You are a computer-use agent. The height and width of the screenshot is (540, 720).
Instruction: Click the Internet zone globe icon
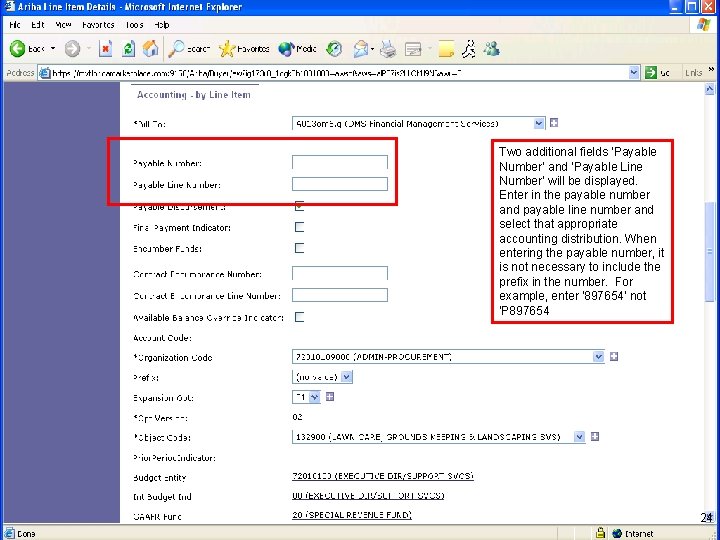point(617,534)
